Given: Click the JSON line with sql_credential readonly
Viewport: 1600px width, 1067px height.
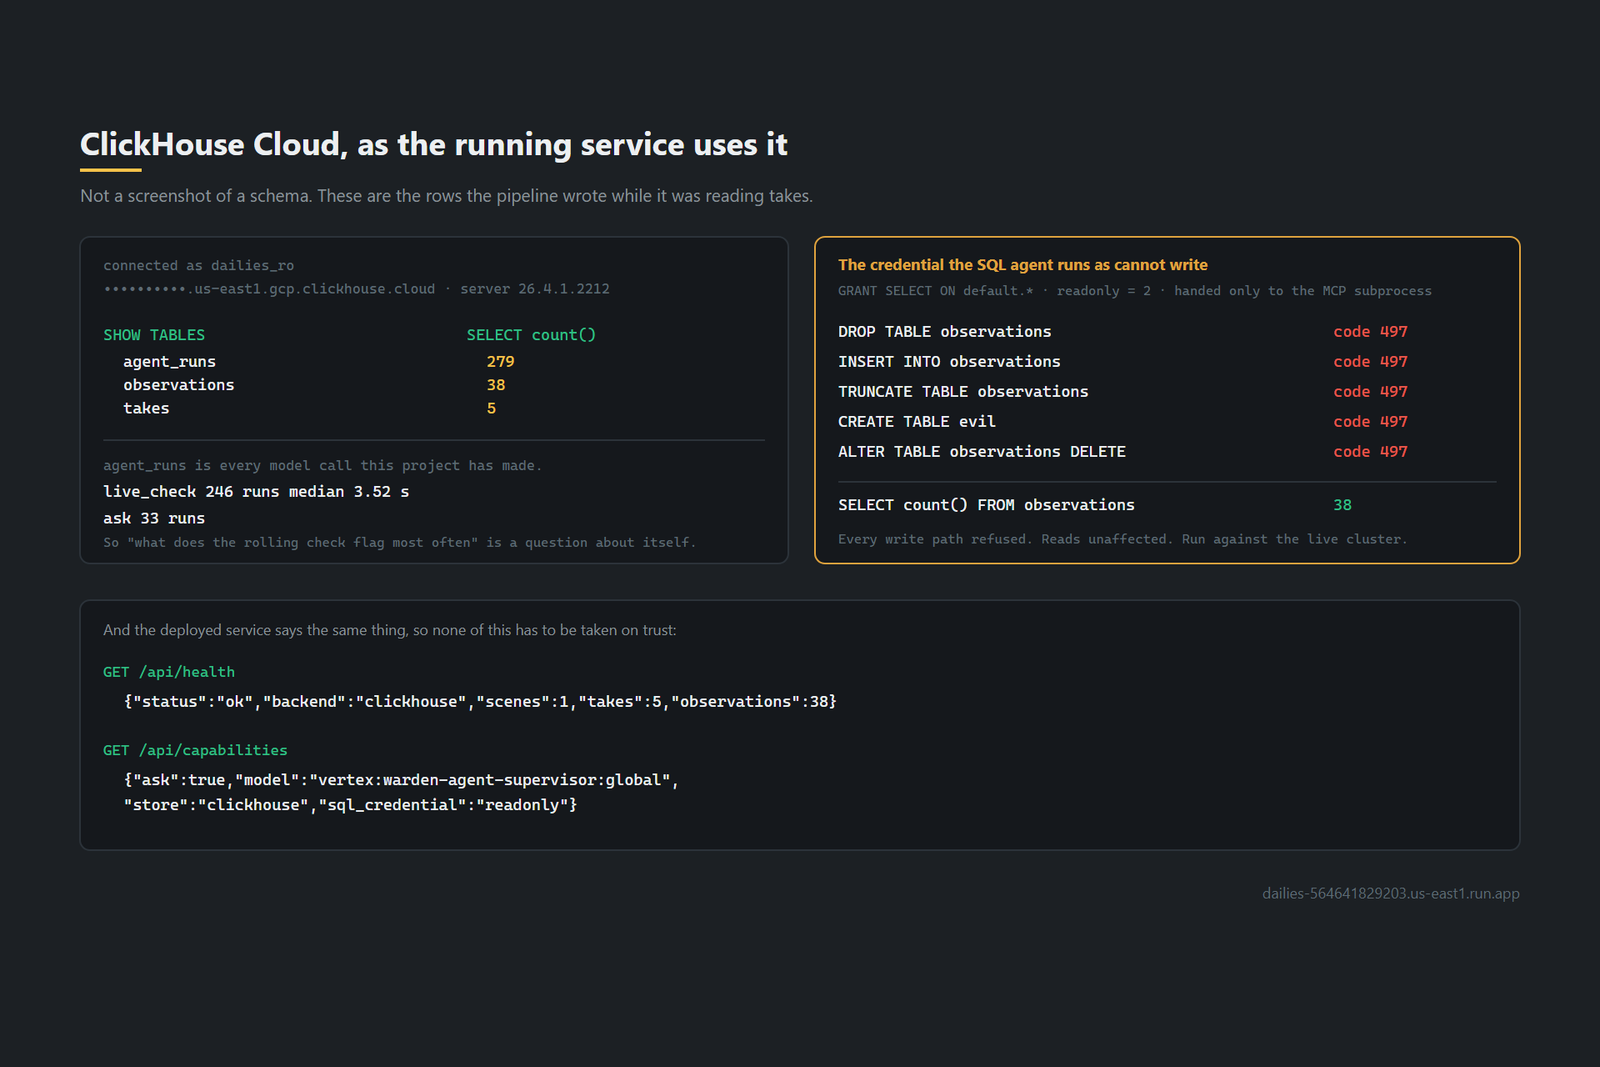Looking at the screenshot, I should (350, 805).
